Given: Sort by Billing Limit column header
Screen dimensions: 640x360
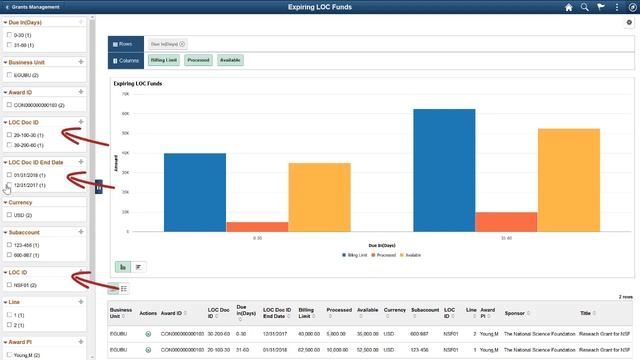Looking at the screenshot, I should click(x=306, y=313).
